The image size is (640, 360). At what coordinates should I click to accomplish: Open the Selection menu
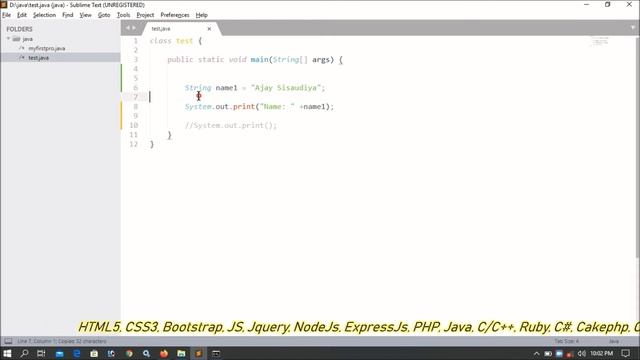click(x=44, y=15)
